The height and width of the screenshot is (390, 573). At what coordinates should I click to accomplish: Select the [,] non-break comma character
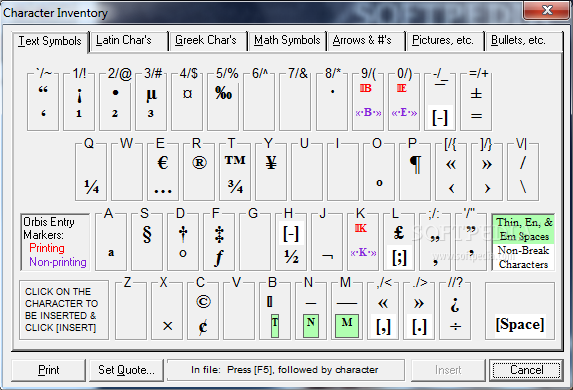(x=383, y=326)
